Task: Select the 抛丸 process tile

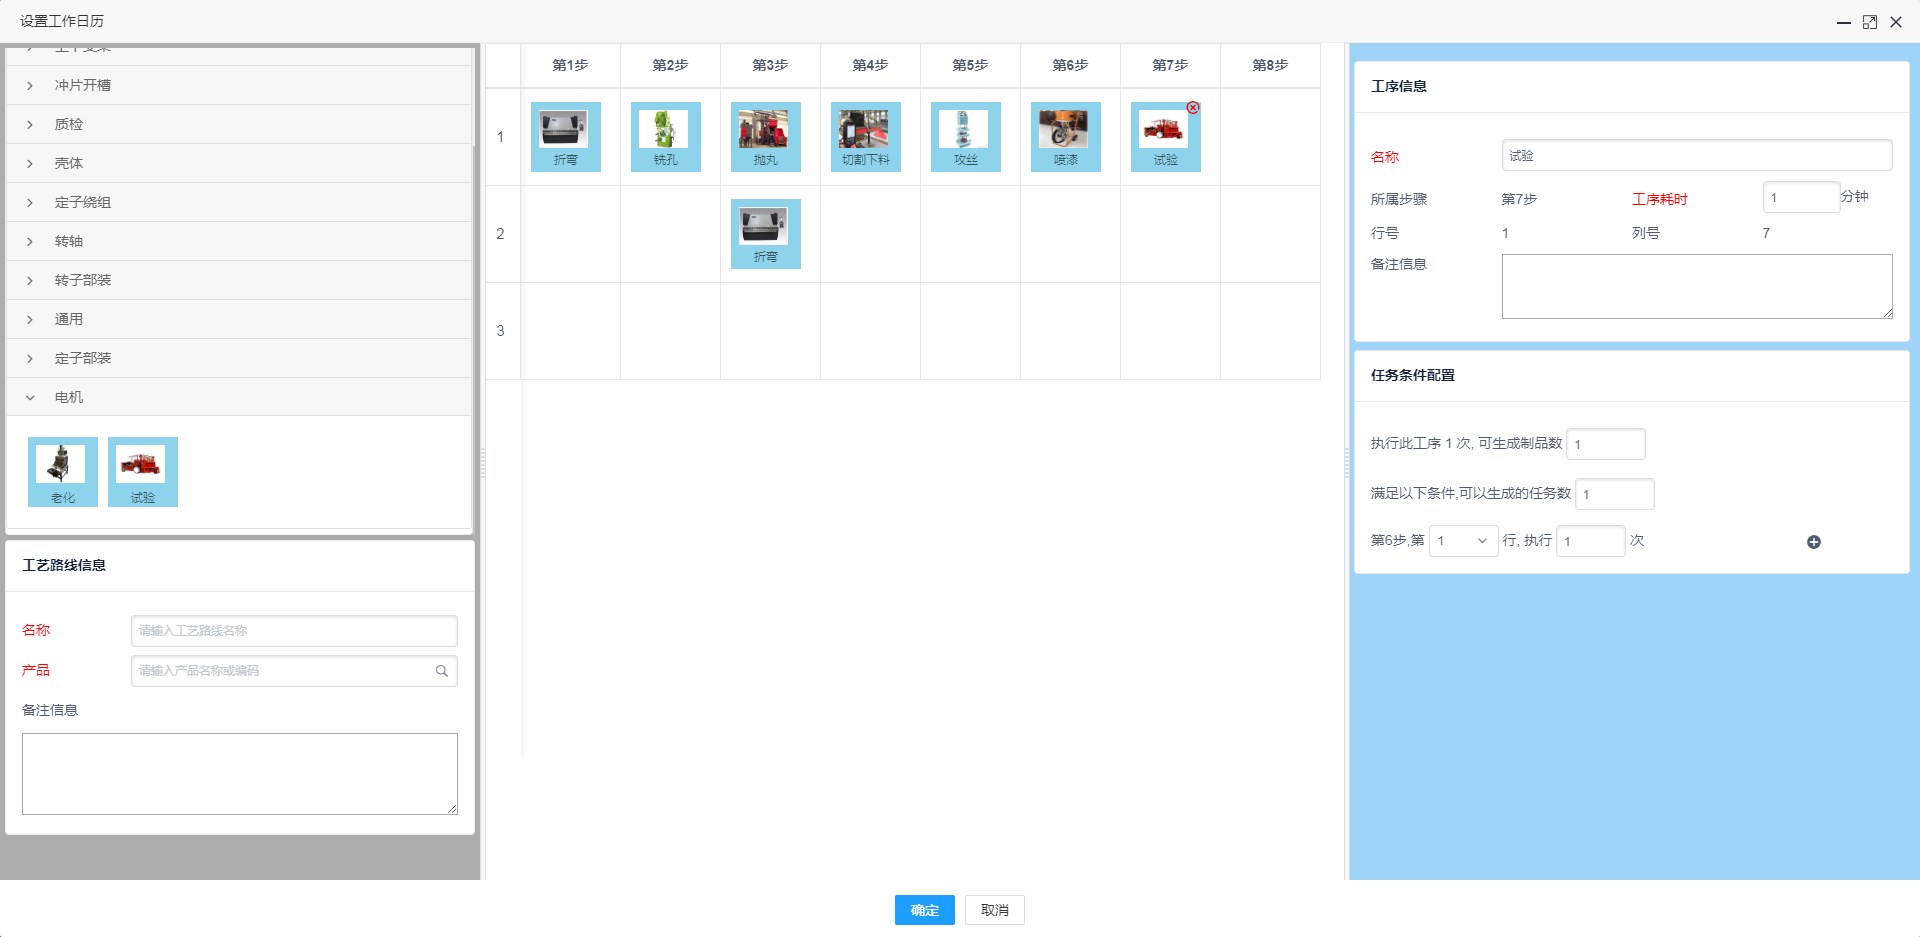Action: [765, 137]
